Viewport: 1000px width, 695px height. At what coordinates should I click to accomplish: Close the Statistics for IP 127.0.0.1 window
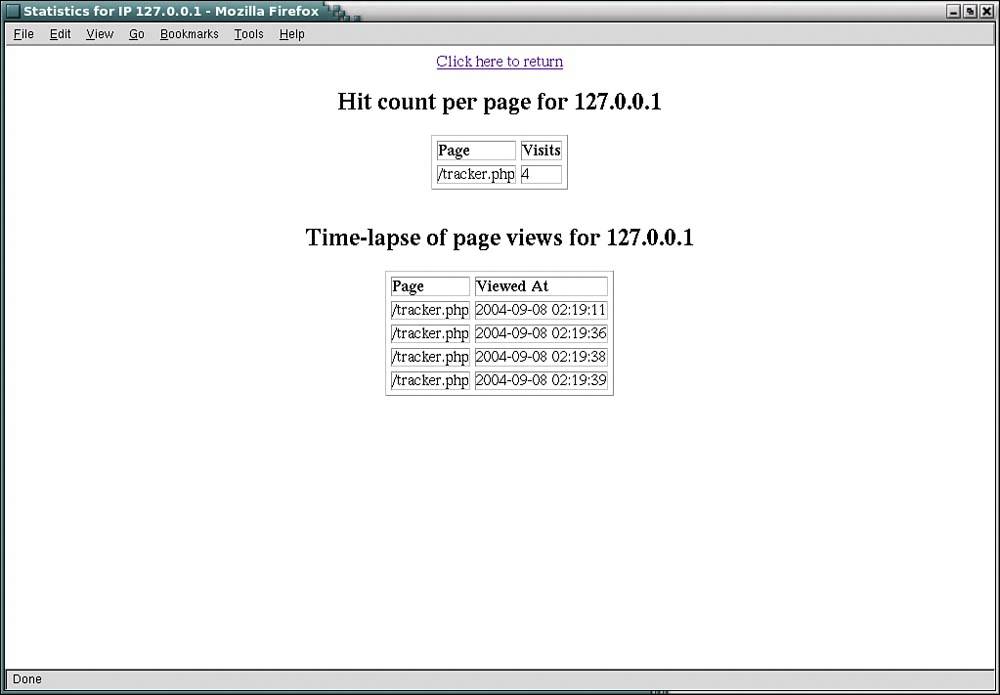coord(986,11)
